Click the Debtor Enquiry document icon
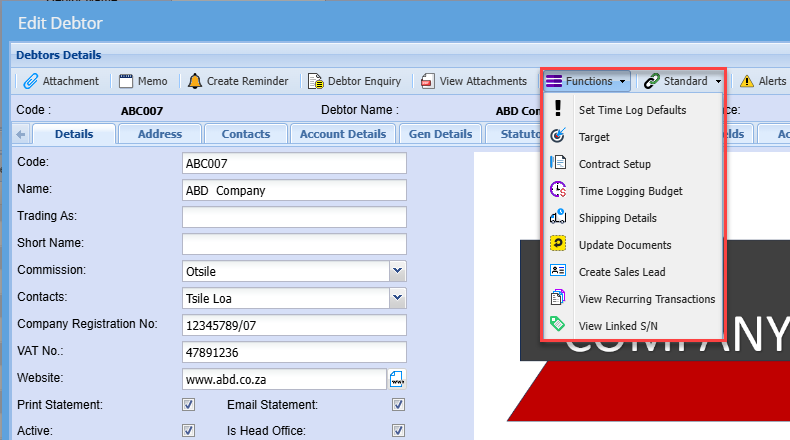The image size is (790, 440). pyautogui.click(x=315, y=81)
